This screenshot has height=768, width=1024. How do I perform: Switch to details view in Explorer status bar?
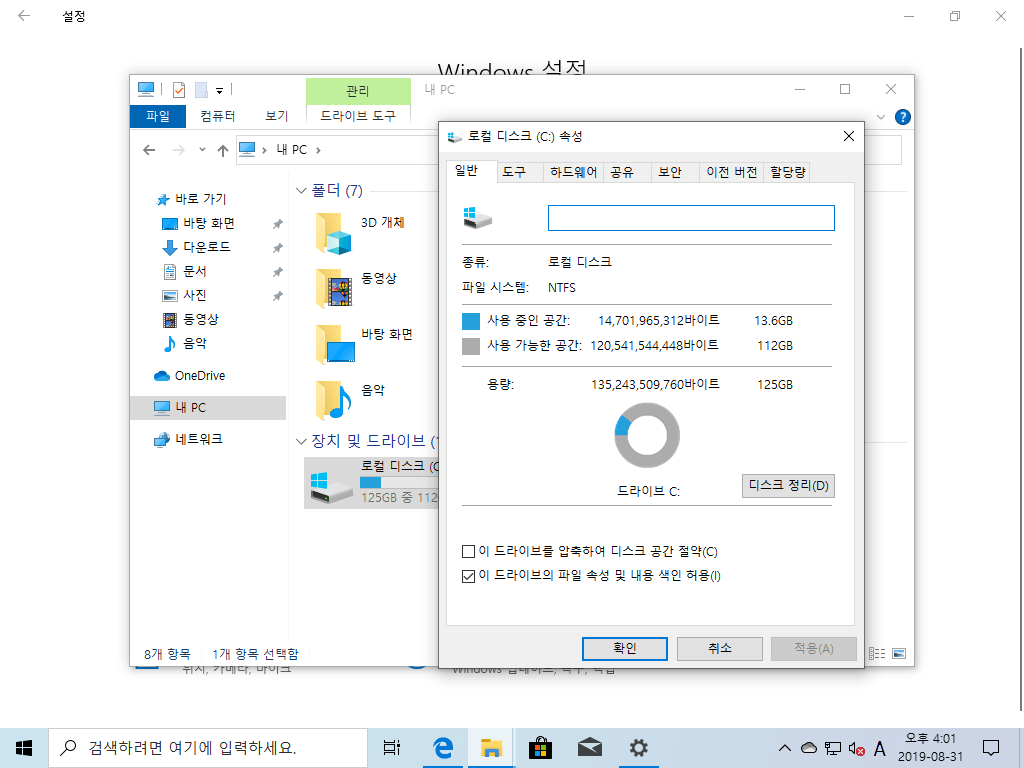point(877,653)
